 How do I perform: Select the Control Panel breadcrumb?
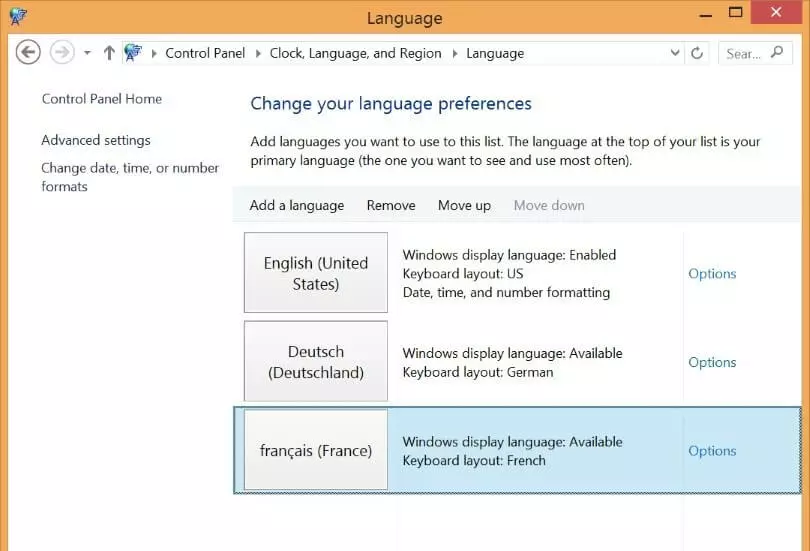(205, 53)
